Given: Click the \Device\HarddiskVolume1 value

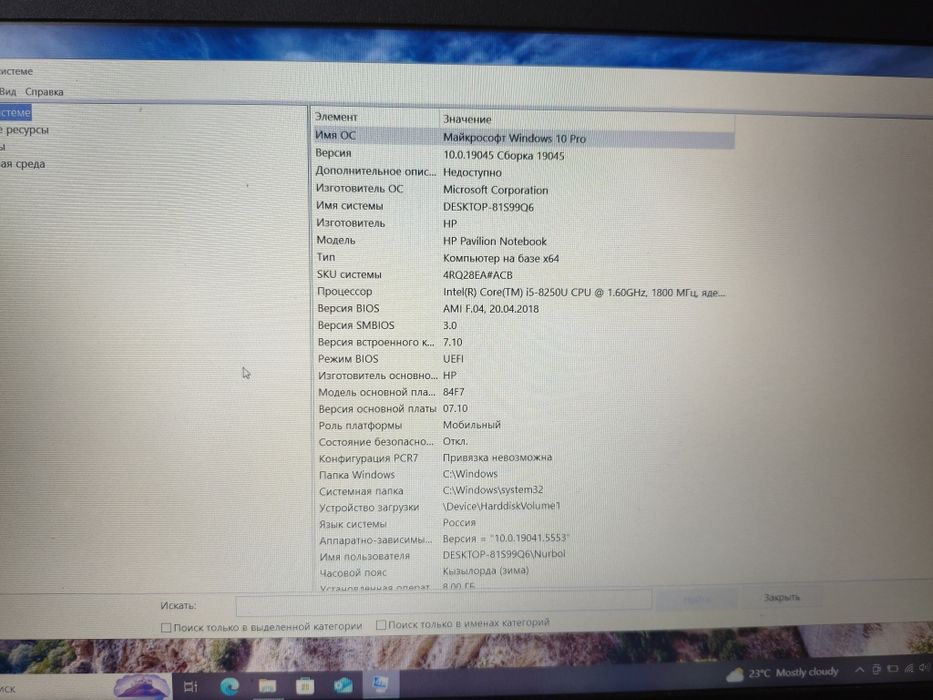Looking at the screenshot, I should pyautogui.click(x=502, y=505).
